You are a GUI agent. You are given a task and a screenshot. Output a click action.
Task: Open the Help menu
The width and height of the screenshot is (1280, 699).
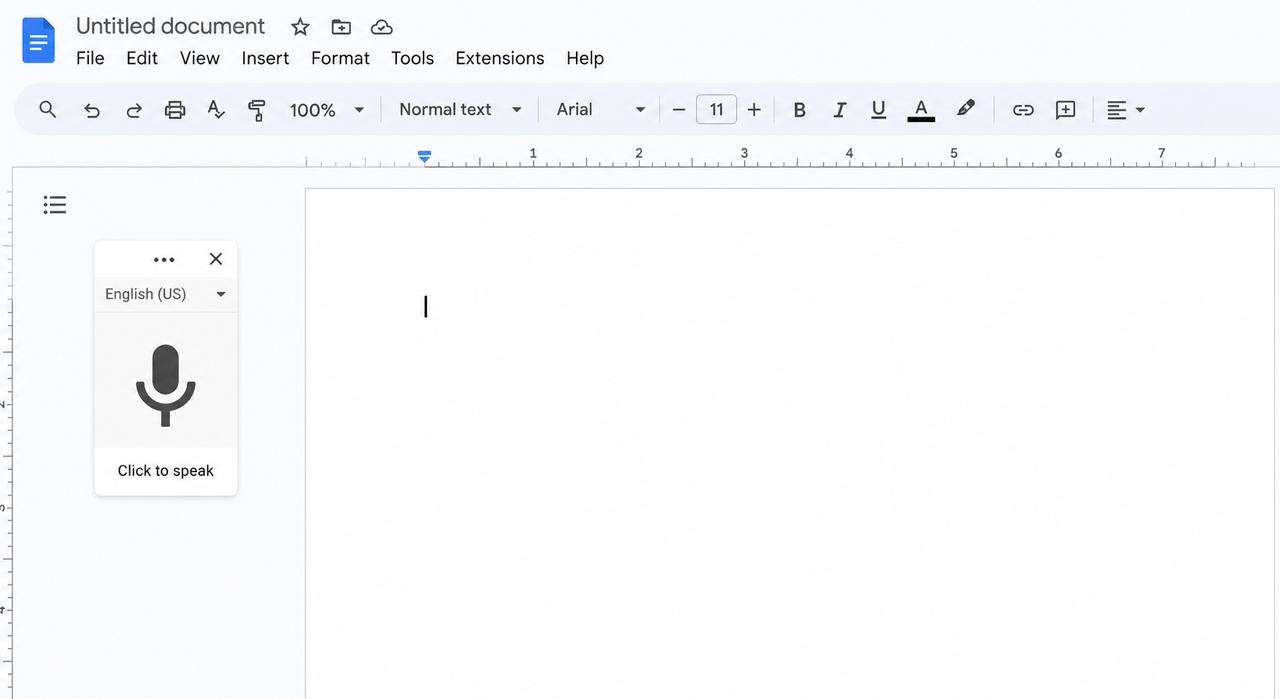pos(585,58)
